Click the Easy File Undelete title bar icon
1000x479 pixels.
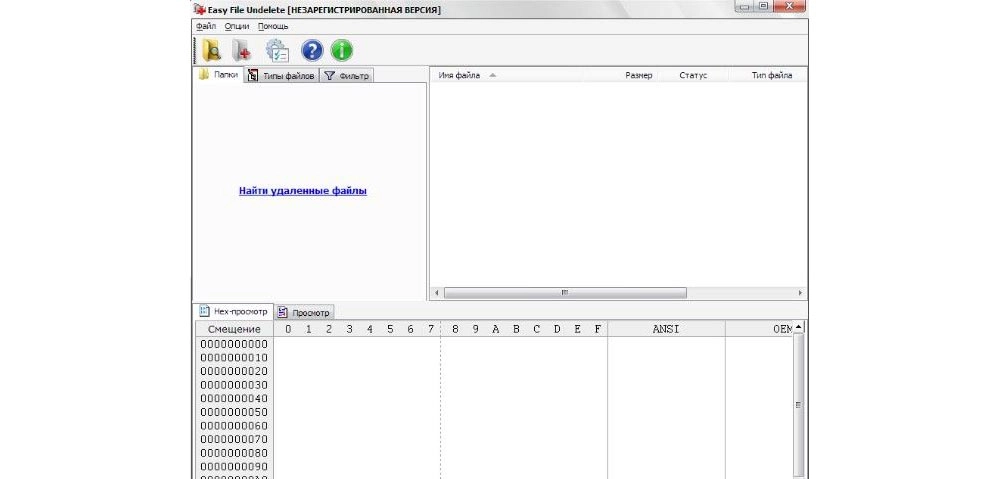tap(200, 10)
